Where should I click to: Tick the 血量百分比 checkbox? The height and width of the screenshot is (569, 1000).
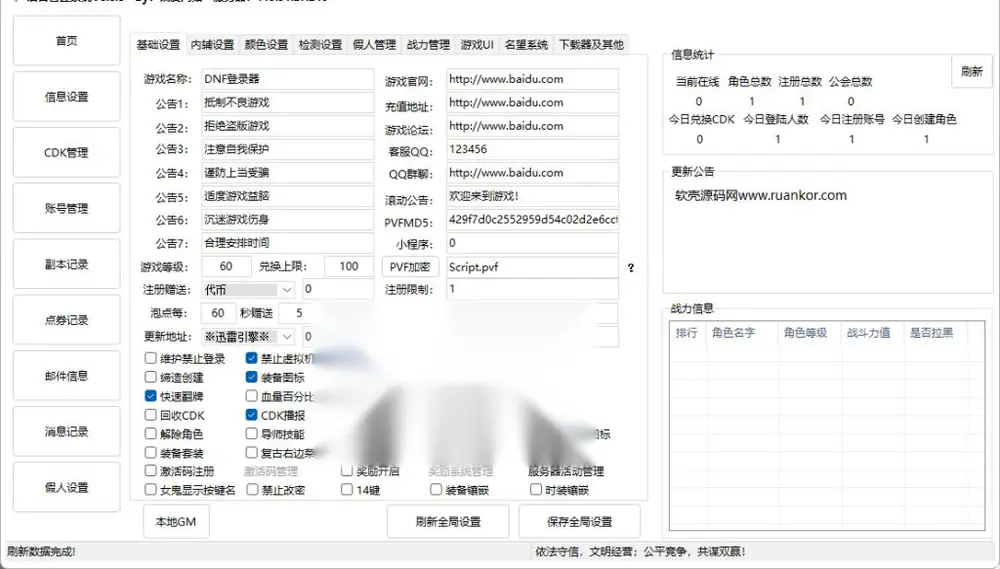pyautogui.click(x=251, y=396)
